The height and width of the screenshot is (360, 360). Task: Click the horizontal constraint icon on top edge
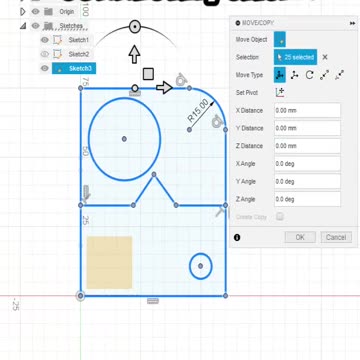pos(135,94)
